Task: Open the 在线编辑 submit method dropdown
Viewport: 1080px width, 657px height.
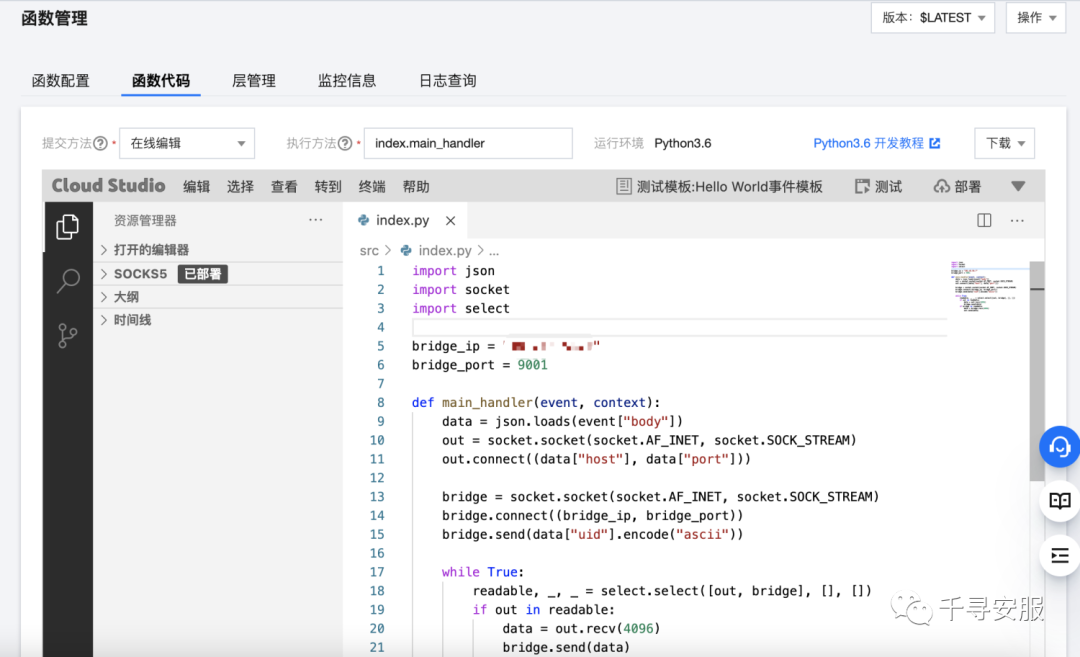Action: coord(187,143)
